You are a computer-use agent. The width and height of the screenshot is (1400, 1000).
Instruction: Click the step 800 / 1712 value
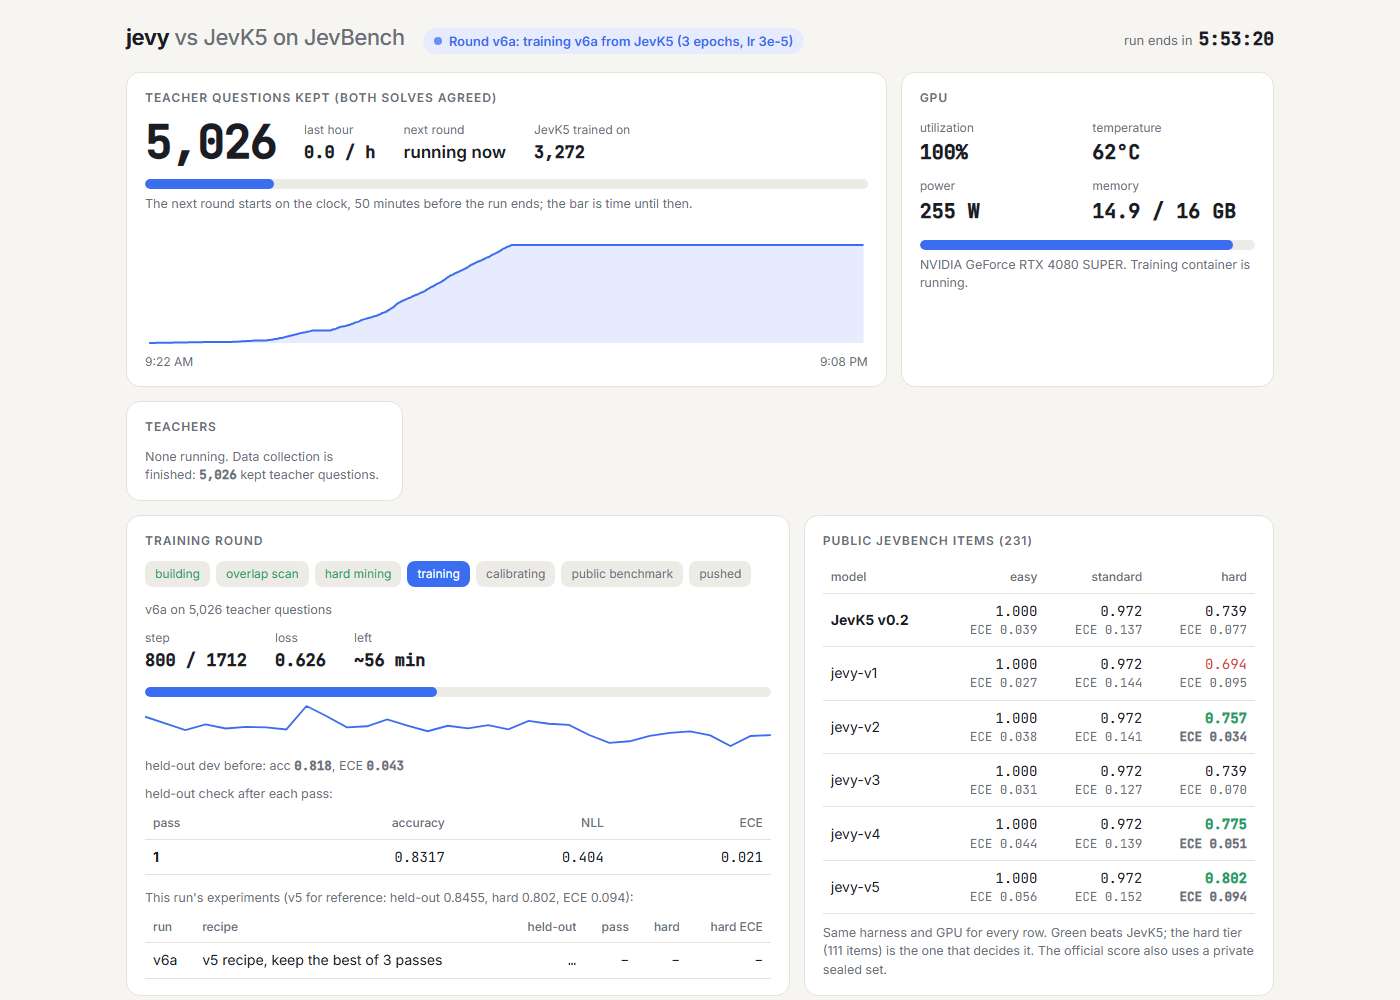pos(196,660)
